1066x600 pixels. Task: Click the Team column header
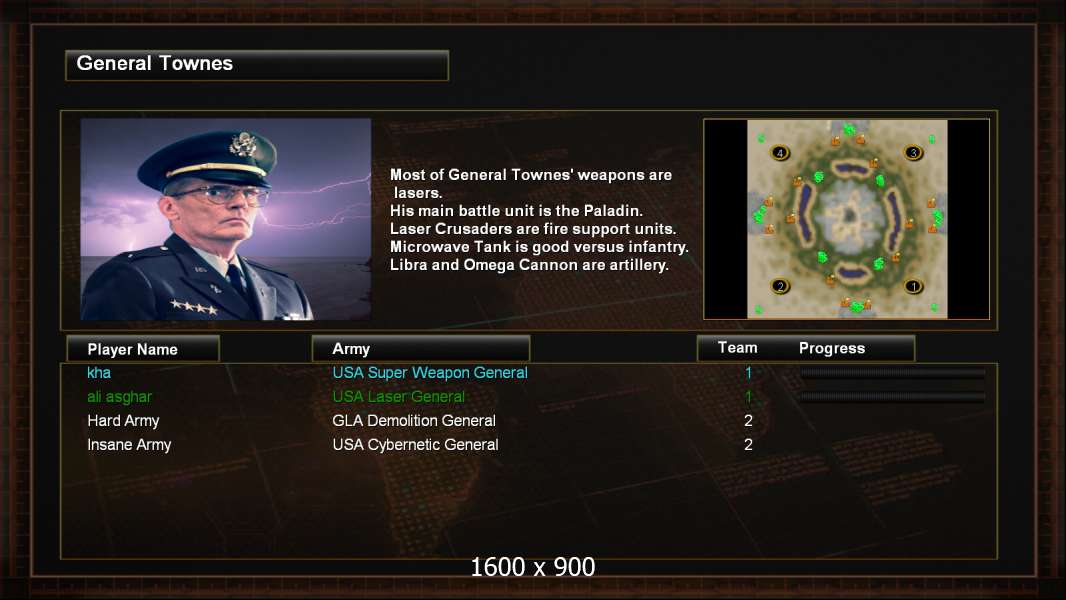pos(738,348)
